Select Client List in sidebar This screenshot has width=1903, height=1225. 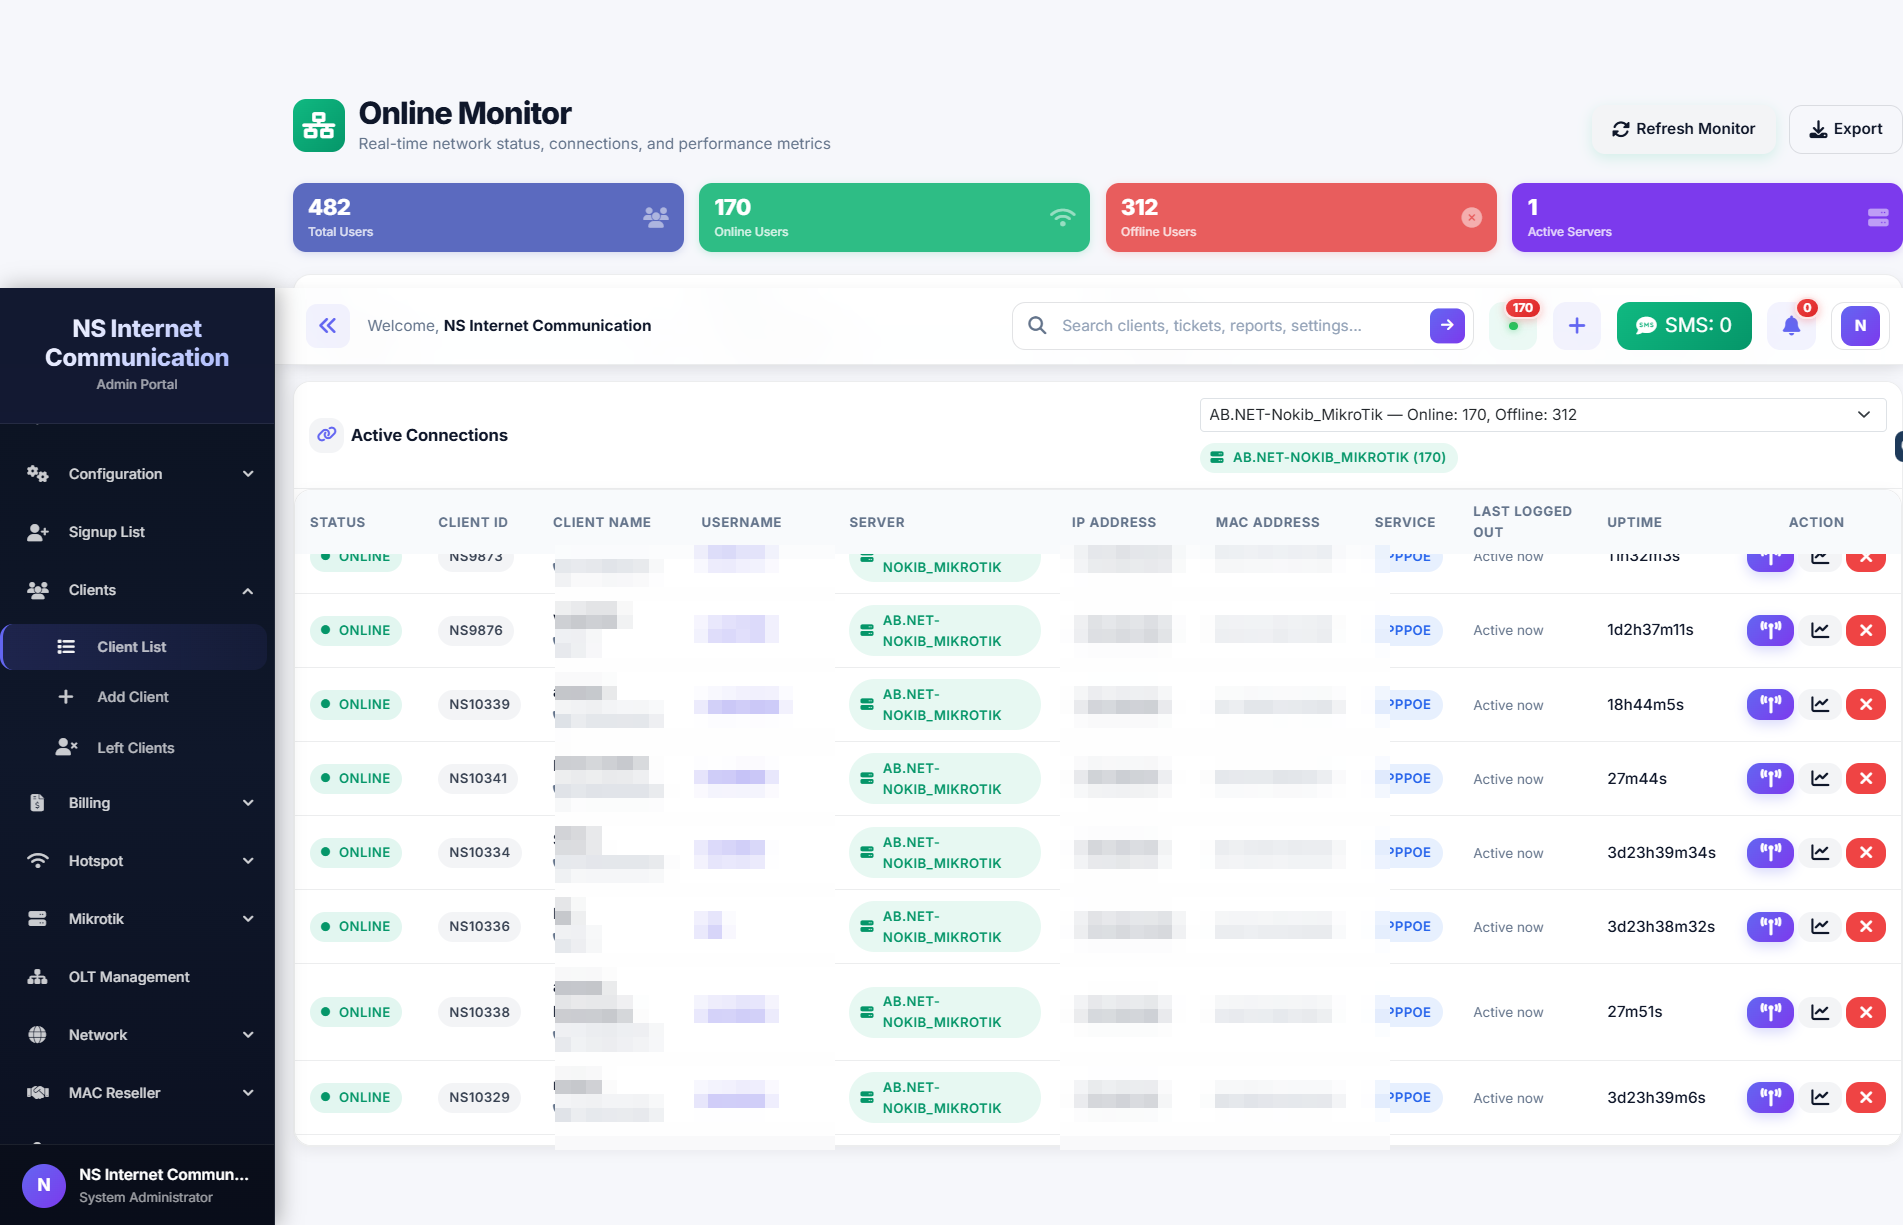135,647
